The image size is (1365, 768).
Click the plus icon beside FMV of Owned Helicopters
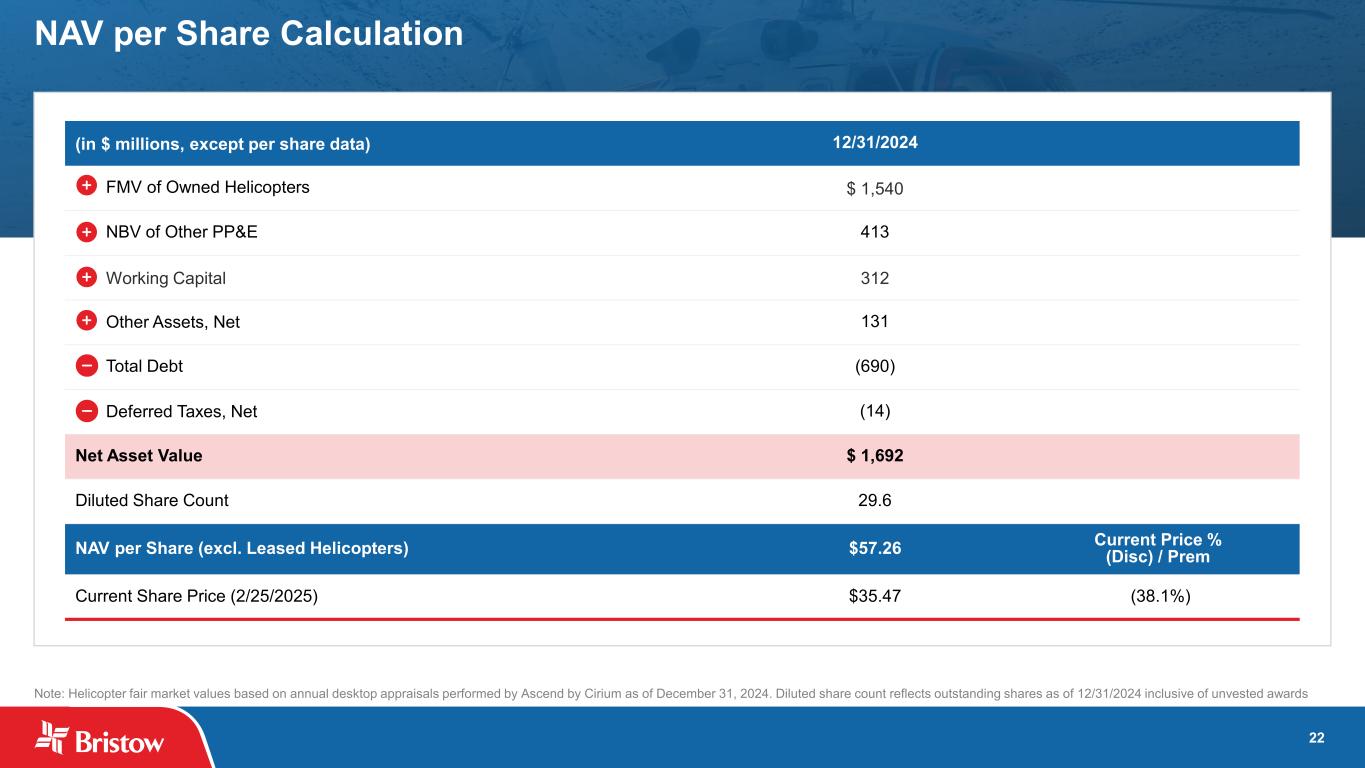tap(86, 187)
